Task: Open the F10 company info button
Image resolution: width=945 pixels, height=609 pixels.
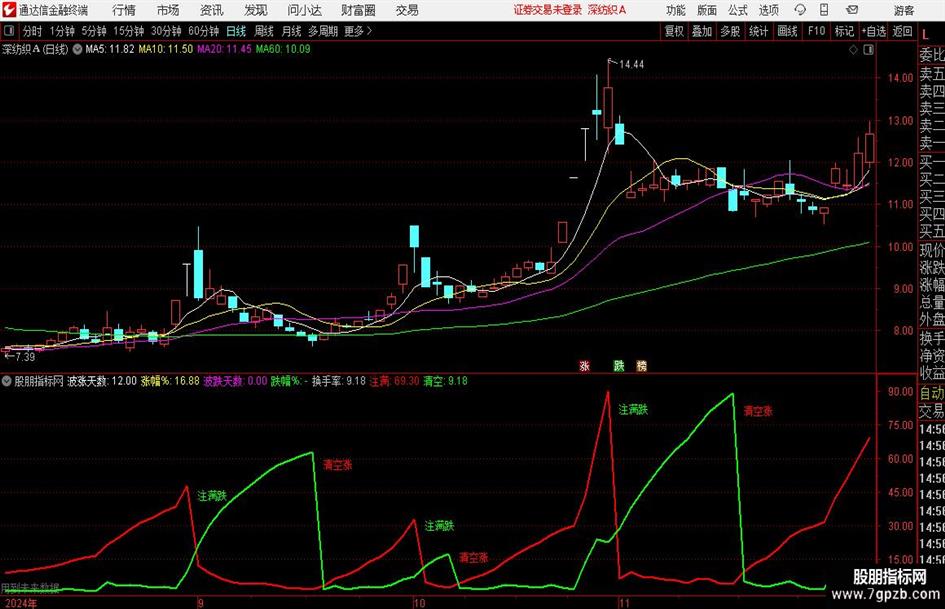Action: tap(816, 31)
